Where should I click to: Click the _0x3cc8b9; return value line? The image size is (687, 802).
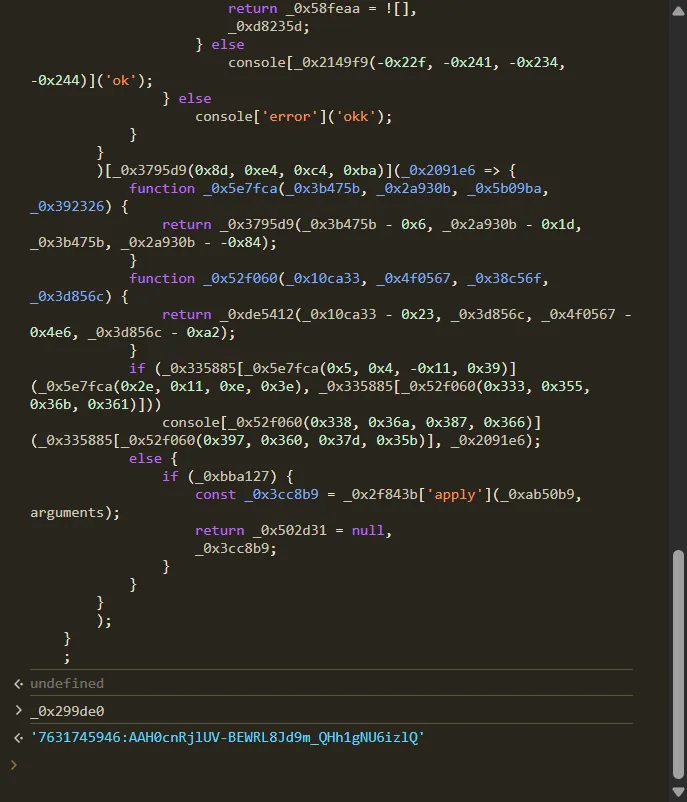pos(236,549)
